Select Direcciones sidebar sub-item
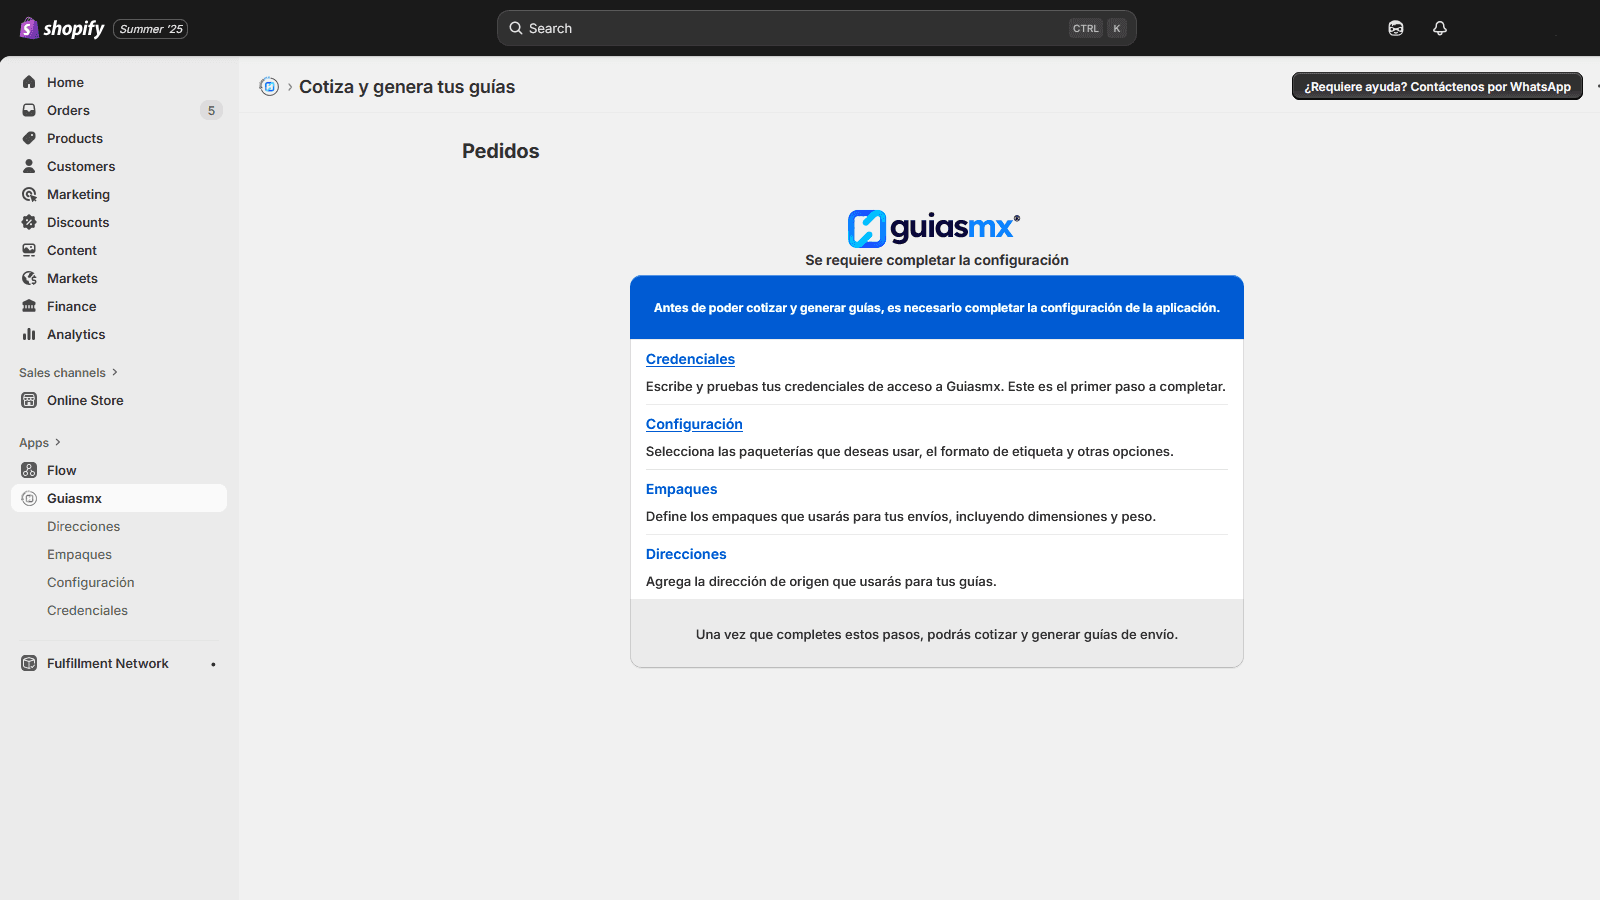The height and width of the screenshot is (900, 1600). point(83,526)
